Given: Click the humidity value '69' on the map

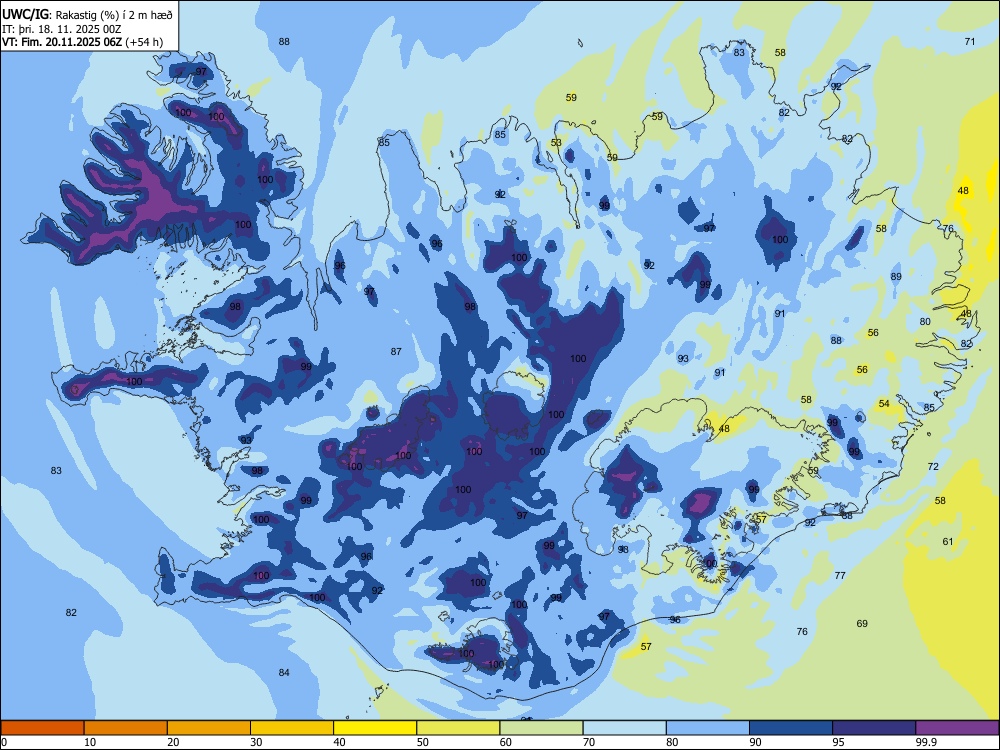Looking at the screenshot, I should [862, 623].
